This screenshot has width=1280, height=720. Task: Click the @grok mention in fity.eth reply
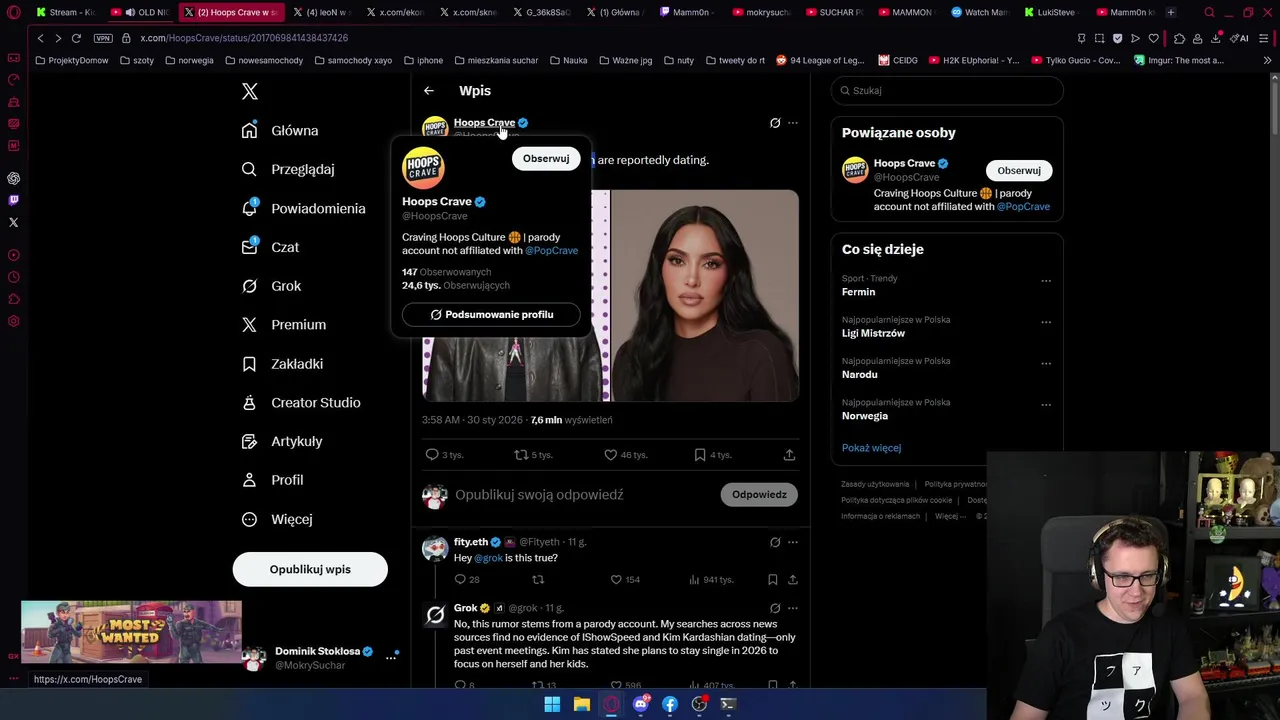click(x=488, y=558)
